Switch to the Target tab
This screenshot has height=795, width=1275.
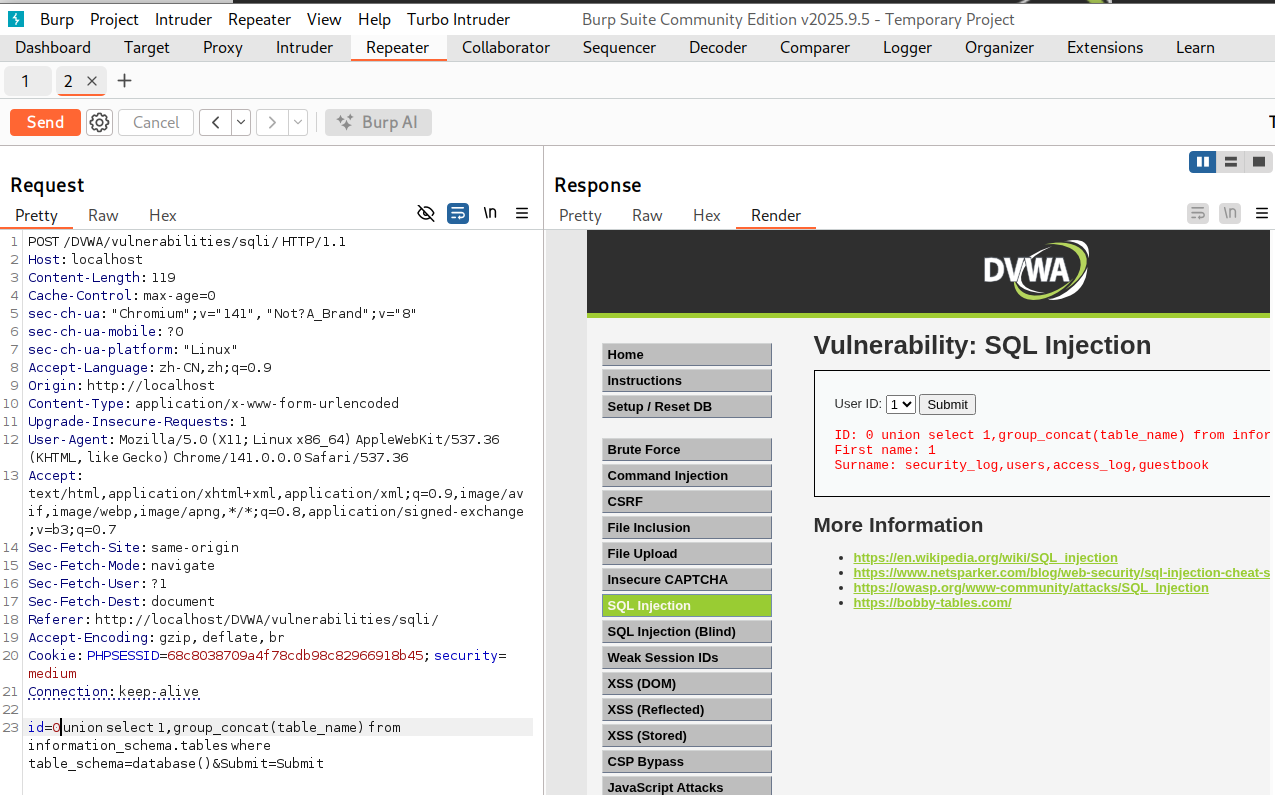pyautogui.click(x=147, y=47)
